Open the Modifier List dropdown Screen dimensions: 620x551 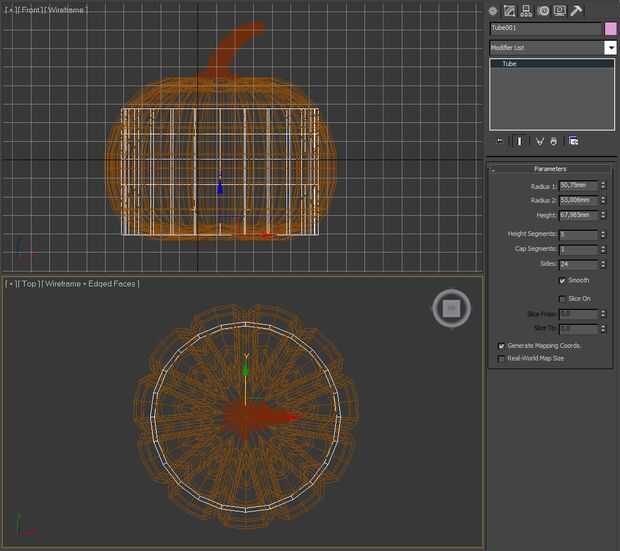[610, 47]
